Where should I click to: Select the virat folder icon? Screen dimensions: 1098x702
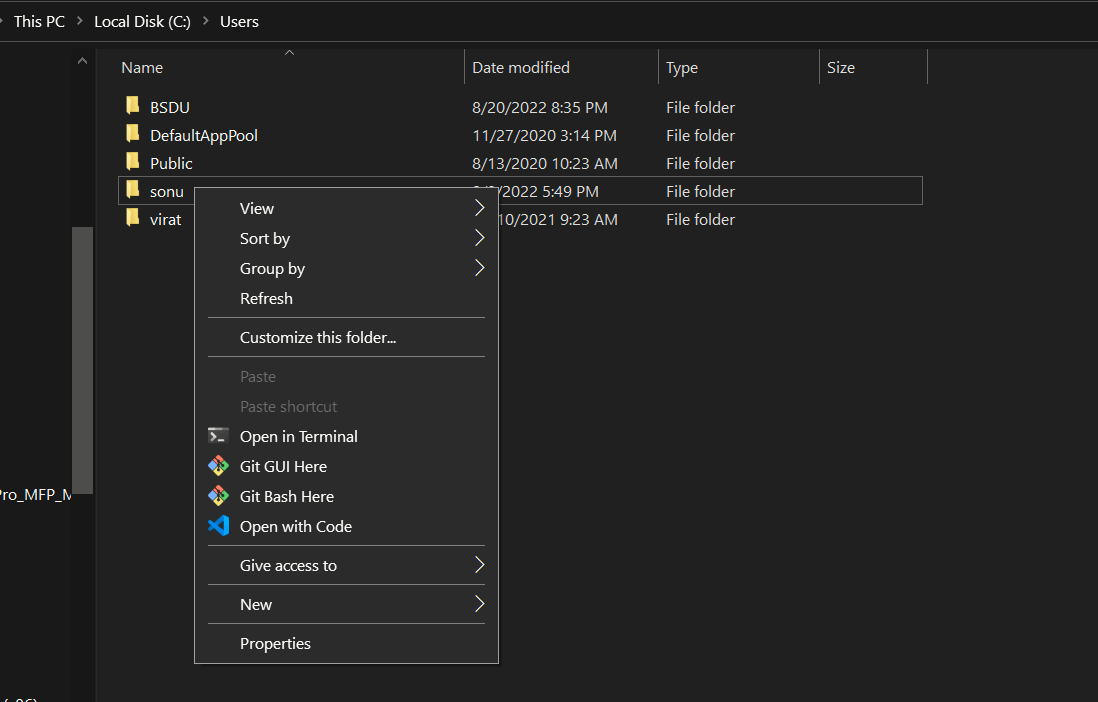point(132,218)
